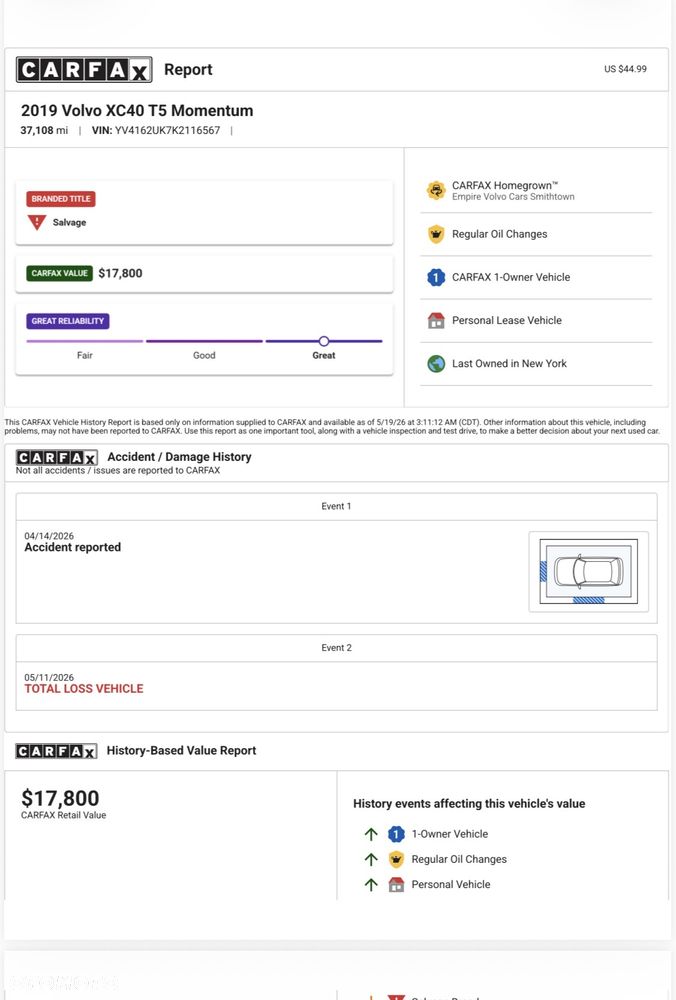Click the car damage location diagram
Viewport: 676px width, 1000px height.
589,571
